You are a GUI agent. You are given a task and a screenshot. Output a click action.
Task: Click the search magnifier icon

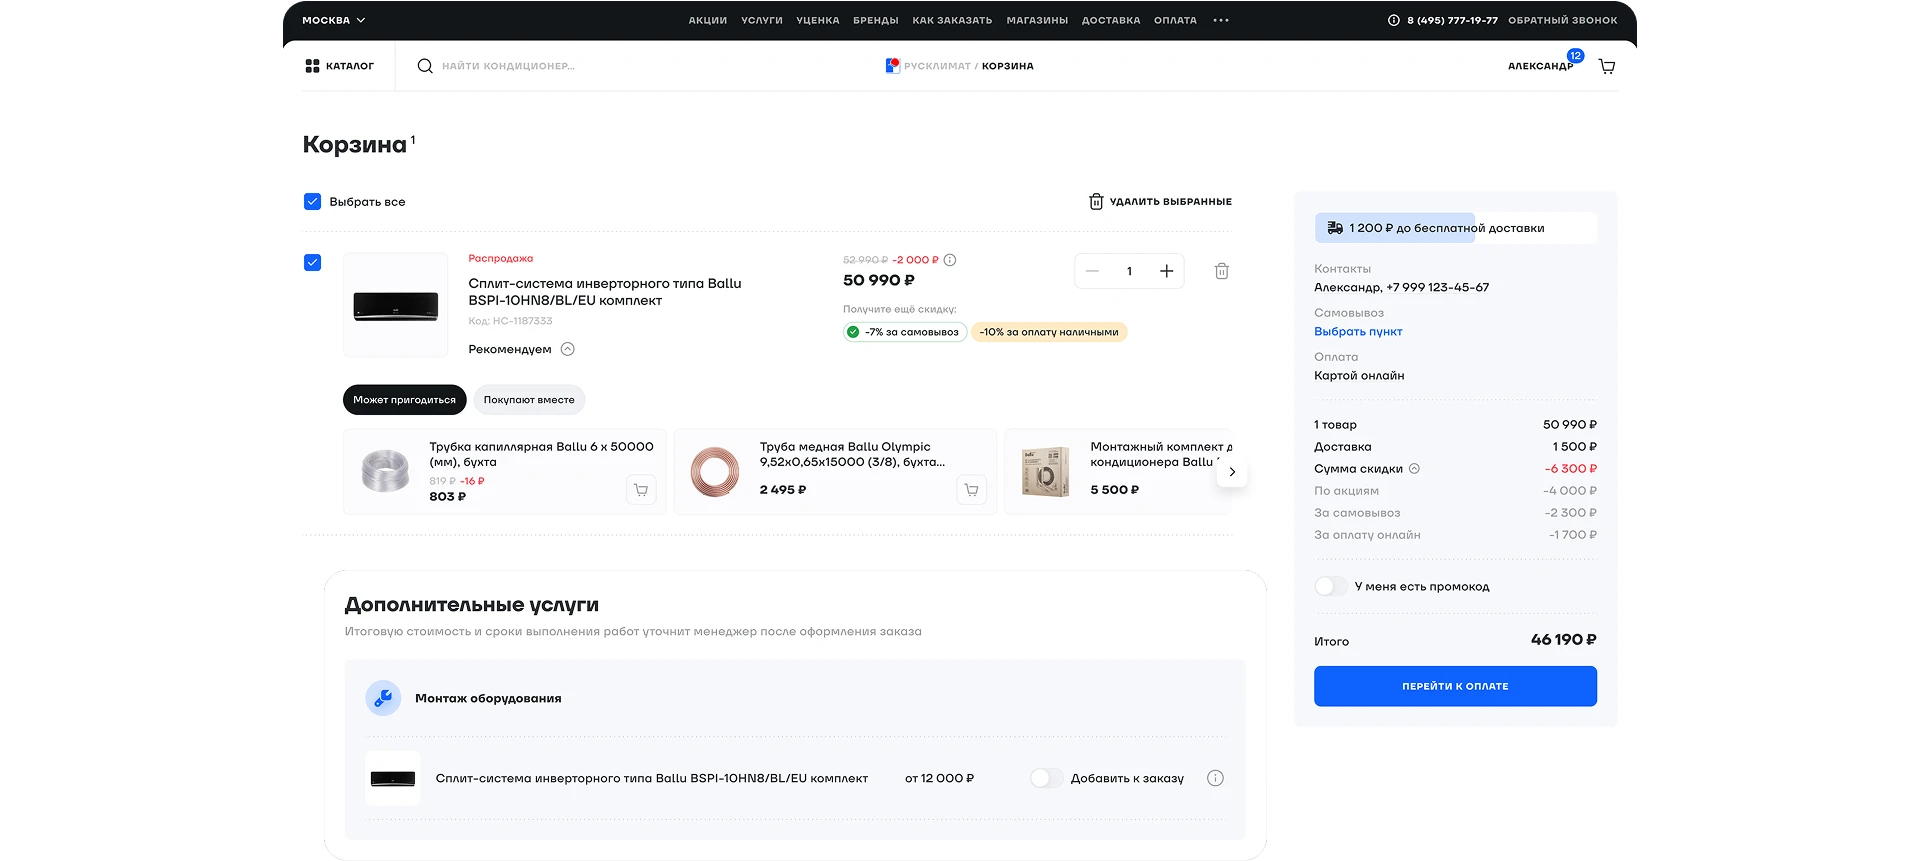tap(425, 66)
